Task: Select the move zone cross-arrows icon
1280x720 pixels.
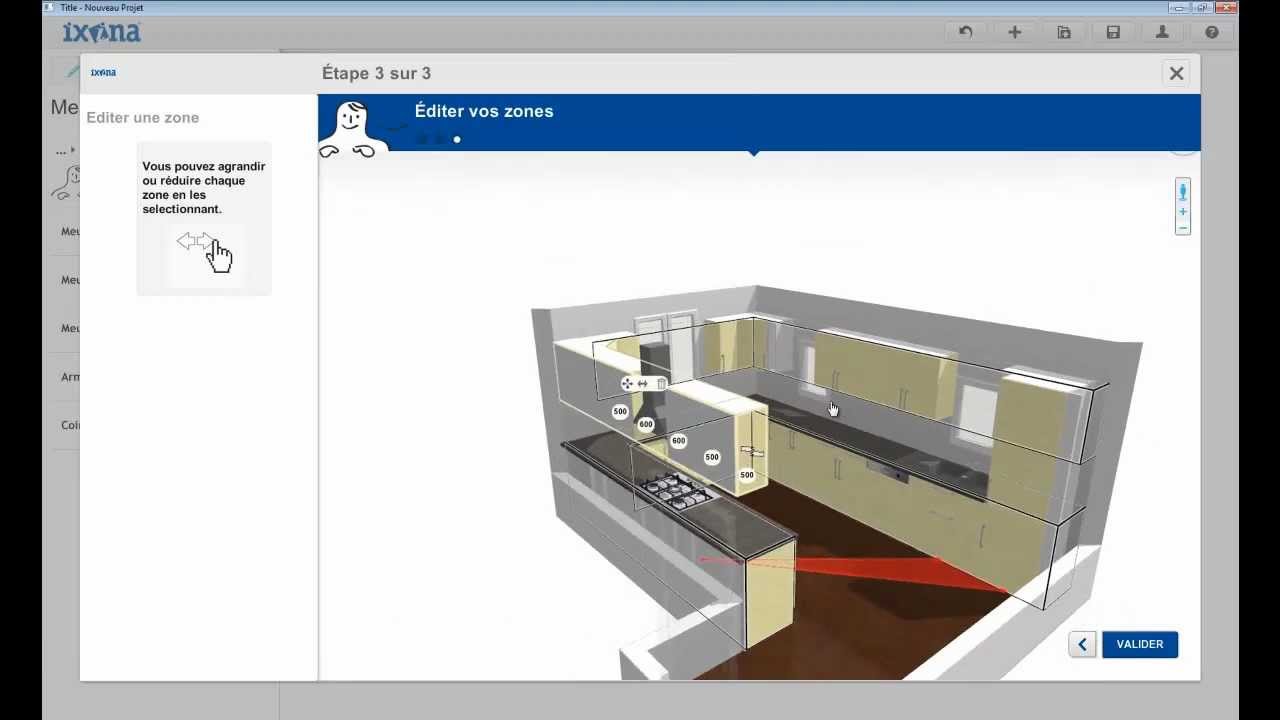Action: (627, 384)
